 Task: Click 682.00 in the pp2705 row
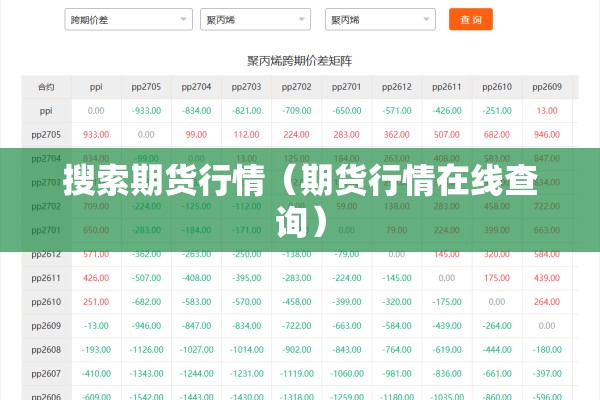click(x=497, y=135)
